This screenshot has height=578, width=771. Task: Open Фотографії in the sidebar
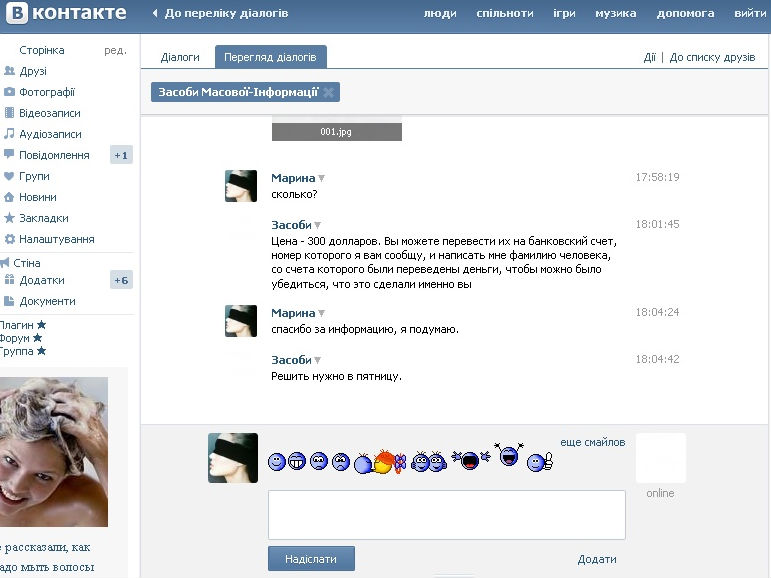click(46, 92)
